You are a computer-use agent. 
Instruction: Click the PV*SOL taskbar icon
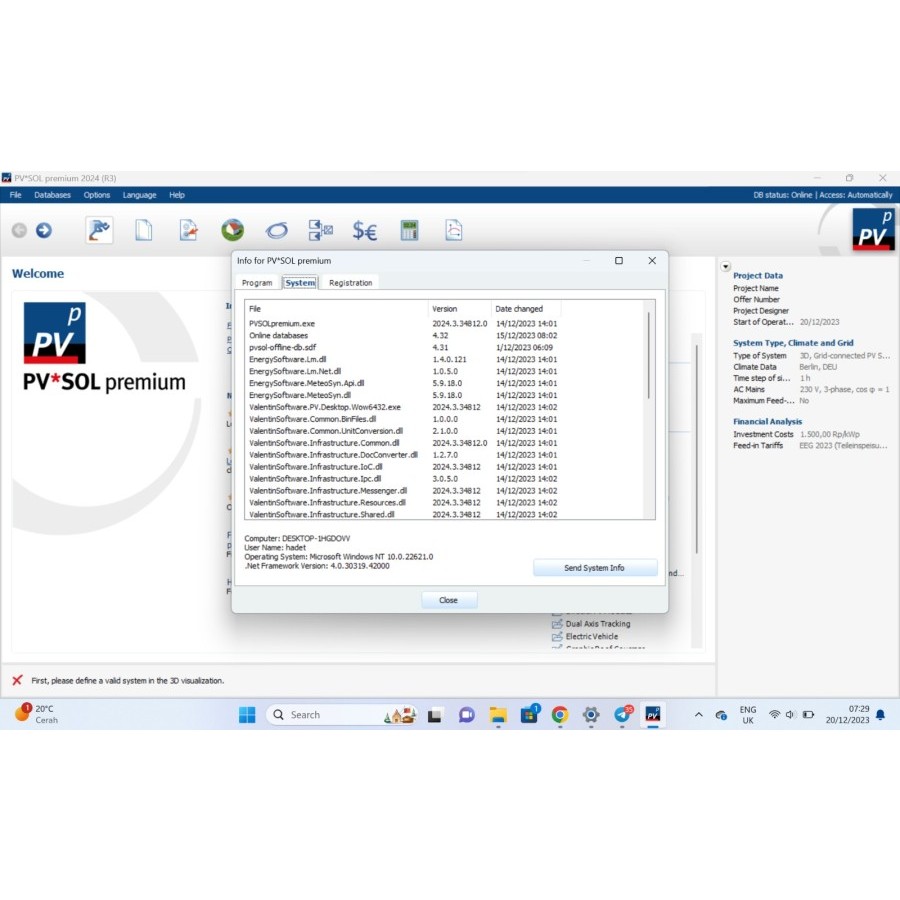point(653,715)
